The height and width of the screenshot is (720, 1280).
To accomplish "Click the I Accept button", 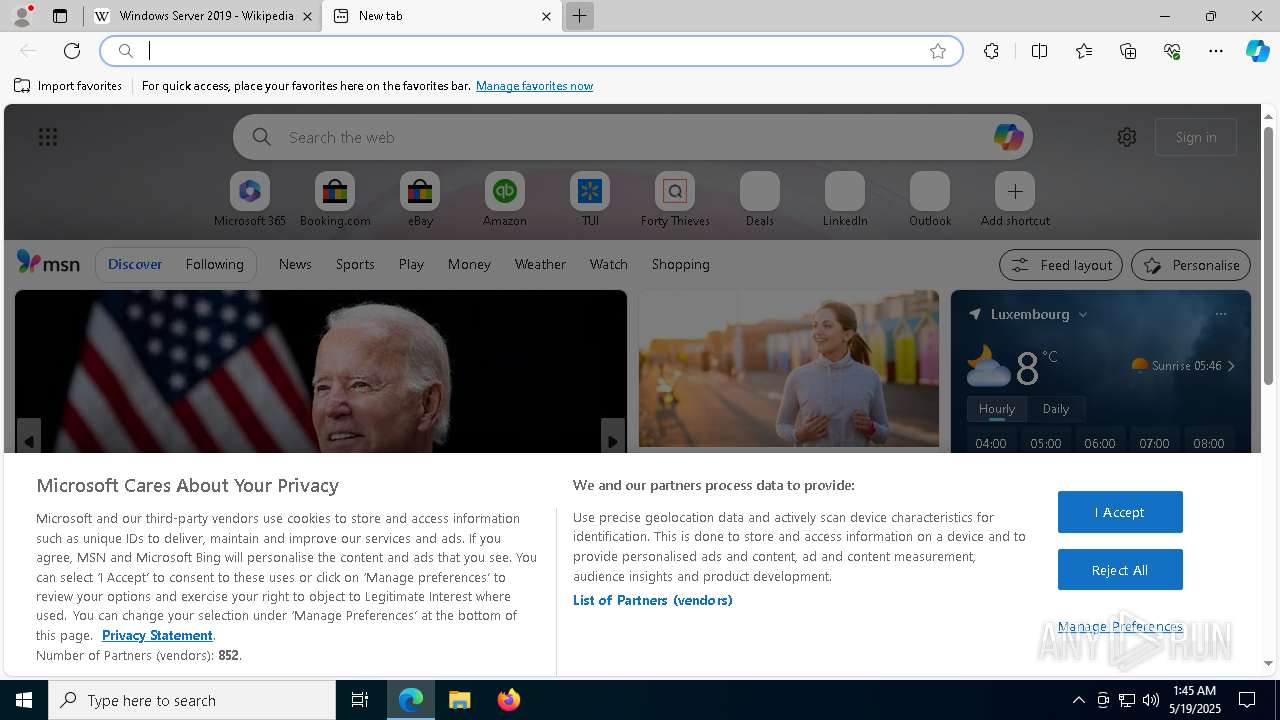I will point(1120,512).
